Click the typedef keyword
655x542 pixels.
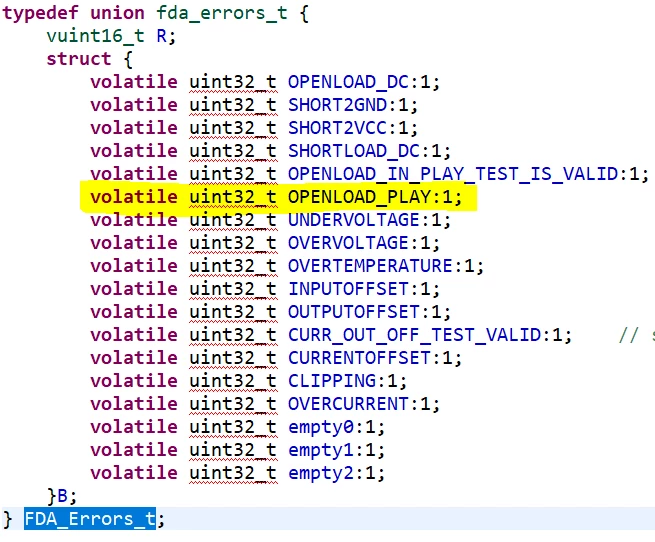click(41, 13)
